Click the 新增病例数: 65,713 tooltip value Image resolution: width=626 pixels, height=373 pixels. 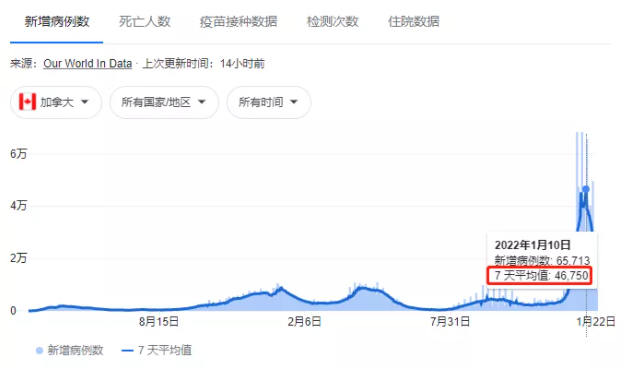(x=542, y=261)
